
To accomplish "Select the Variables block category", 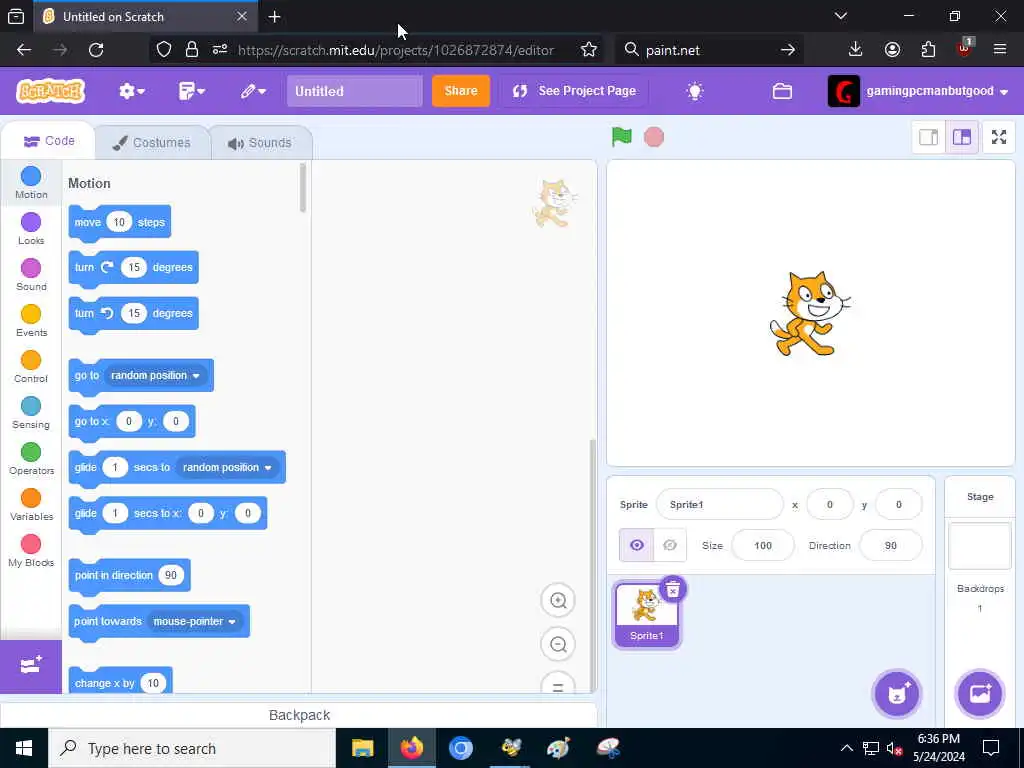I will (31, 505).
